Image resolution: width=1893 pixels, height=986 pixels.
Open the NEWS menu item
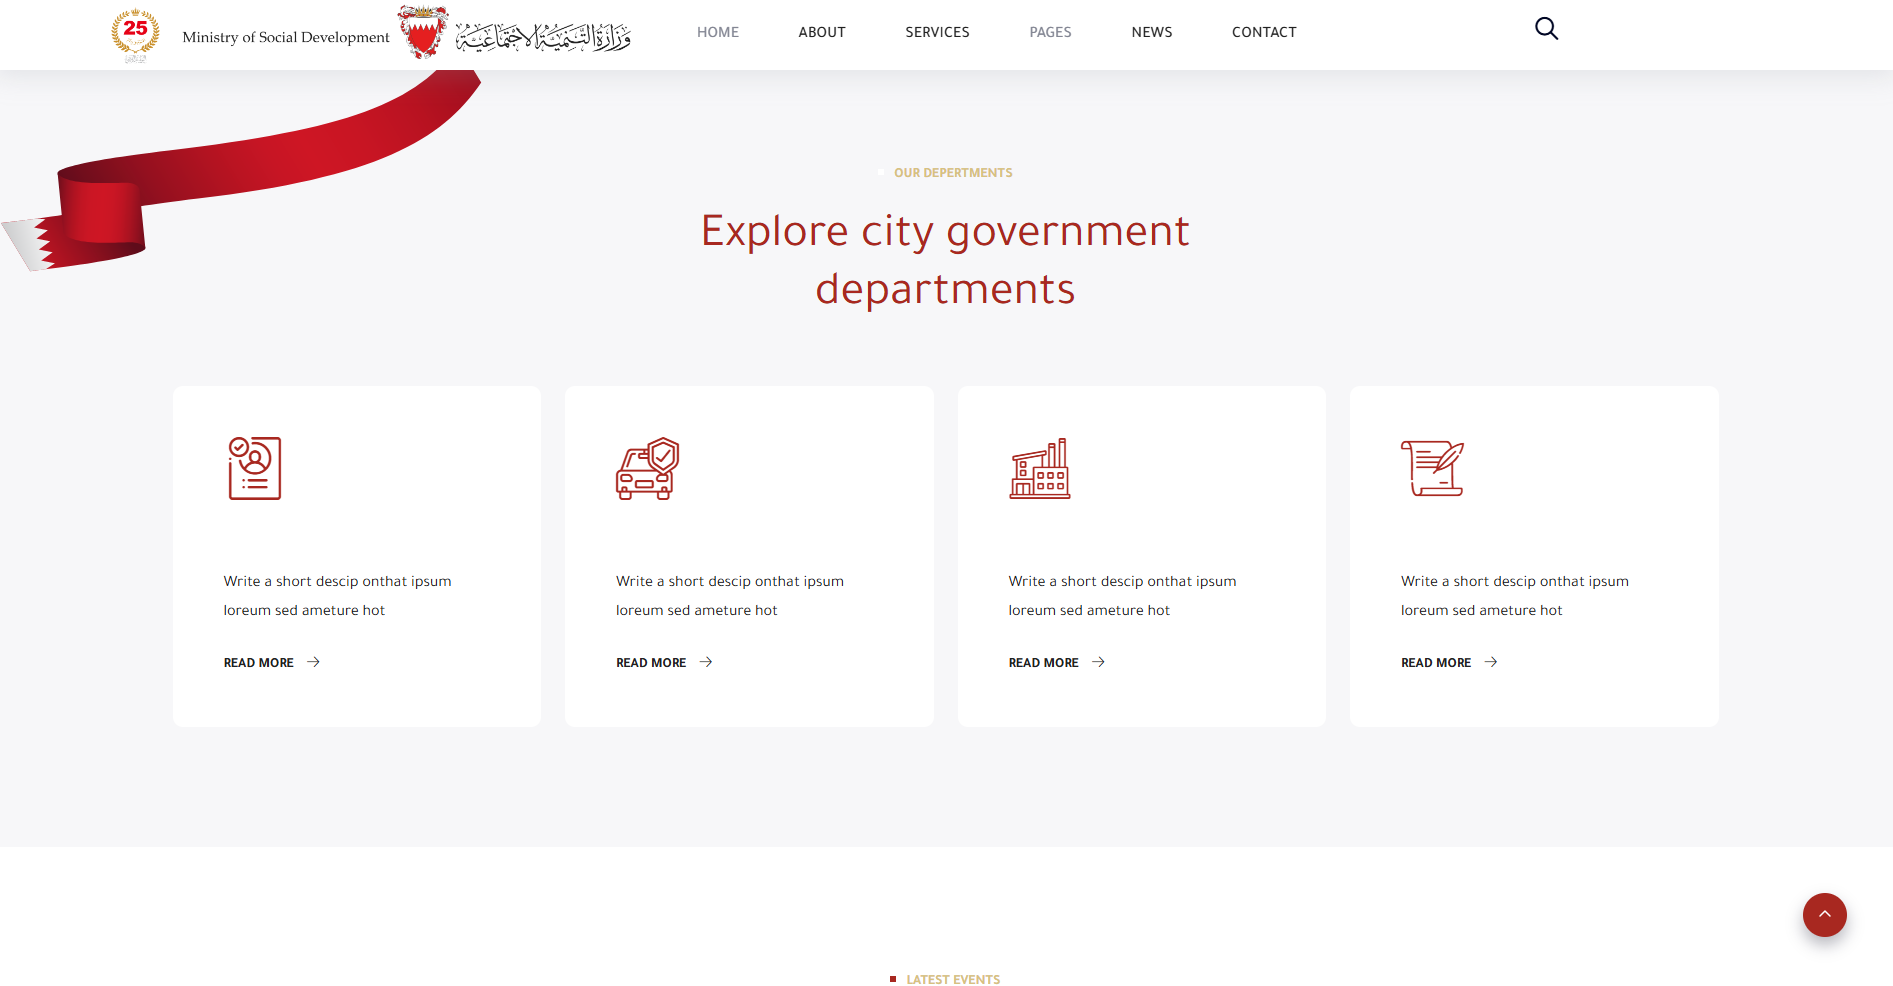[x=1152, y=32]
